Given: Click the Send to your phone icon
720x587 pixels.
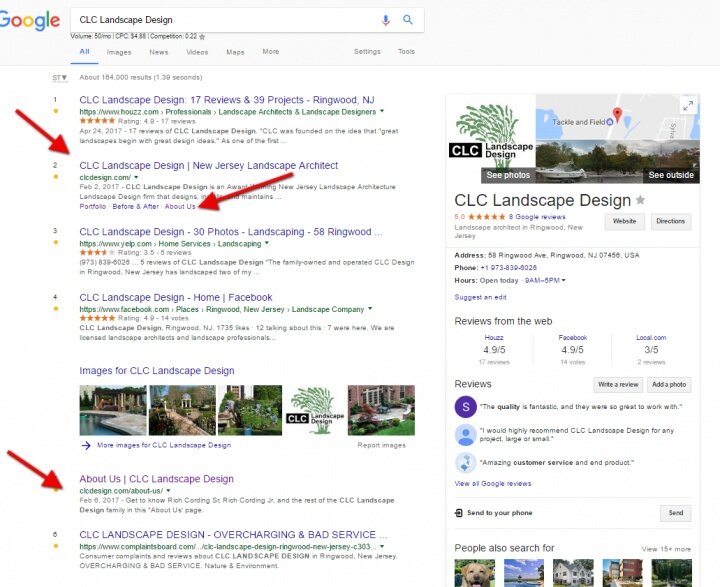Looking at the screenshot, I should [458, 513].
